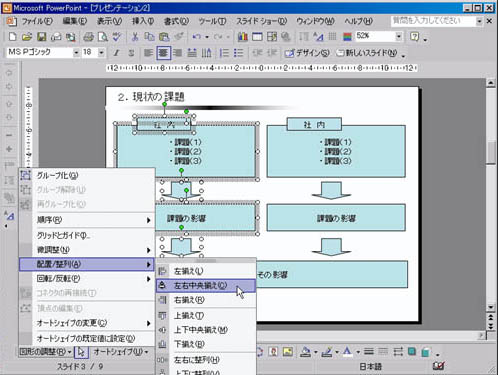Image resolution: width=498 pixels, height=375 pixels.
Task: Click the Line Color pen icon
Action: tap(327, 352)
